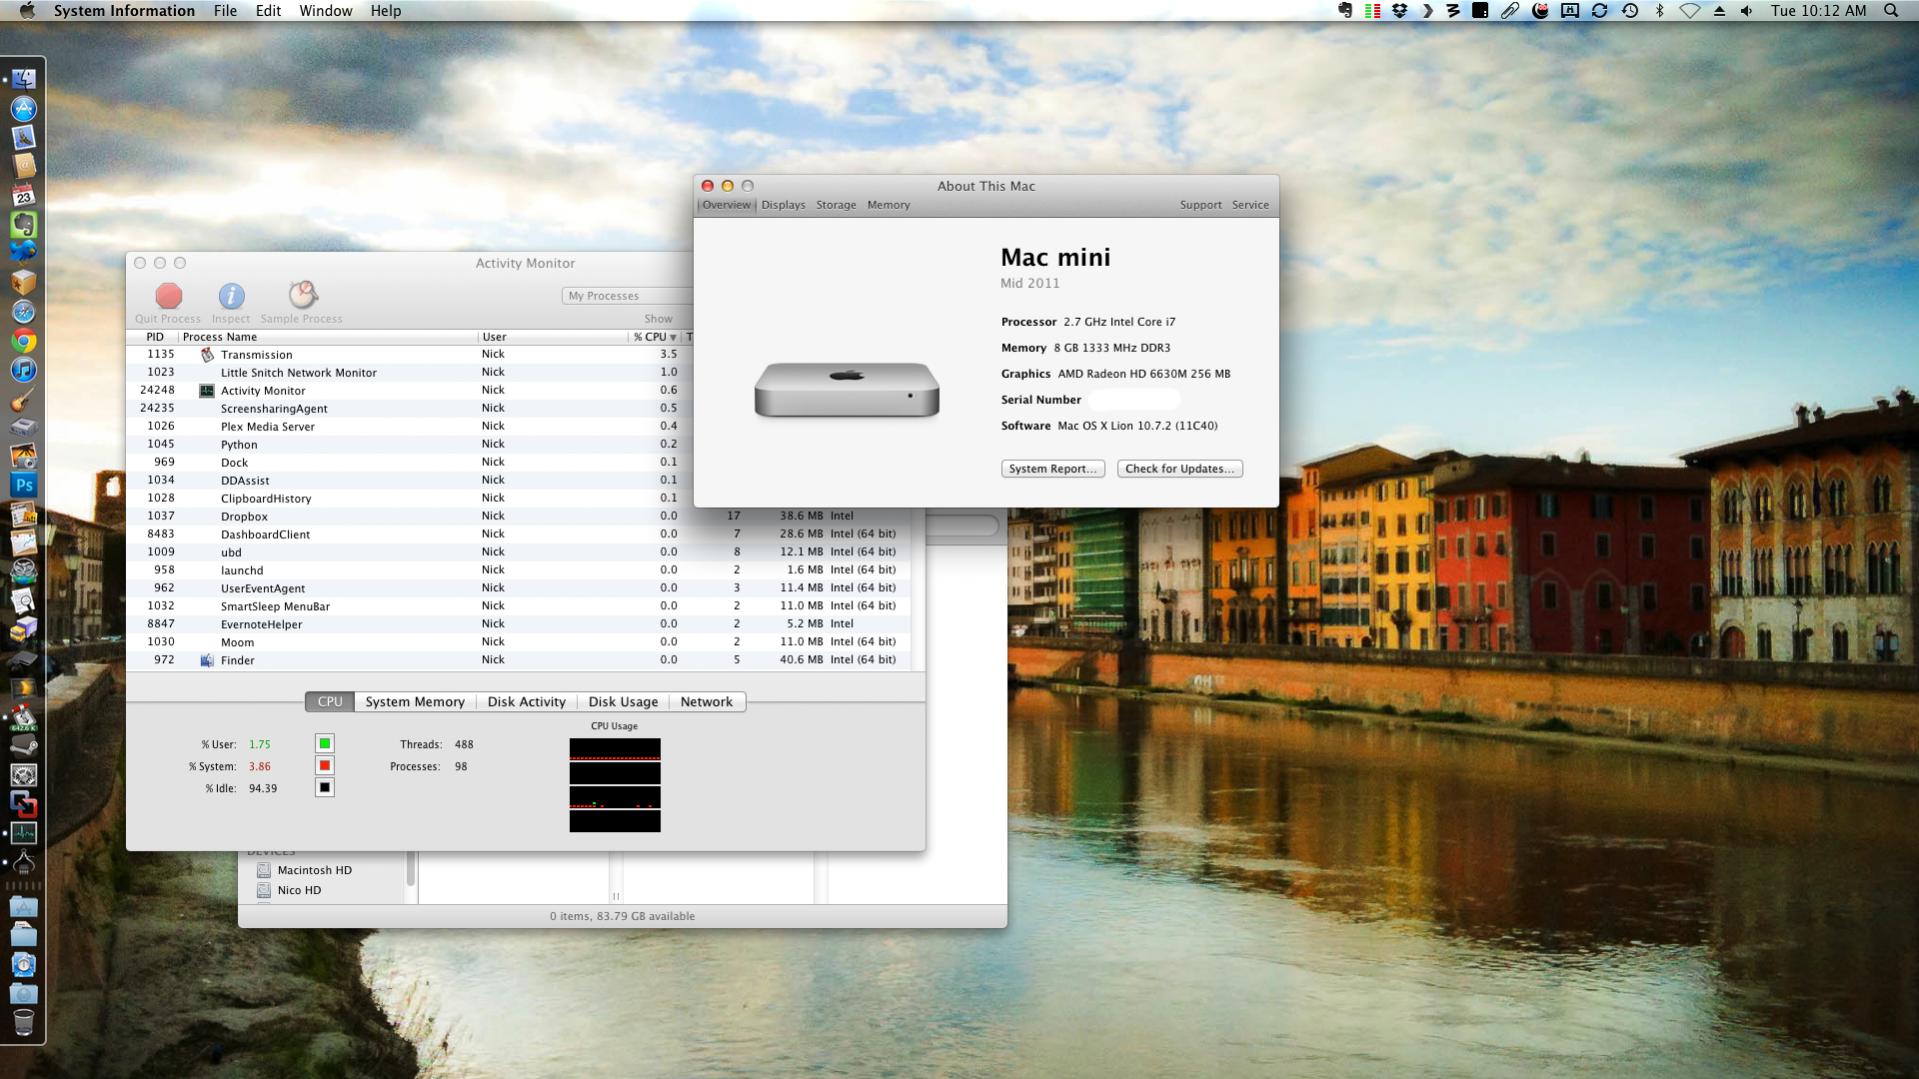Open the Window menu
Viewport: 1919px width, 1079px height.
click(x=325, y=11)
